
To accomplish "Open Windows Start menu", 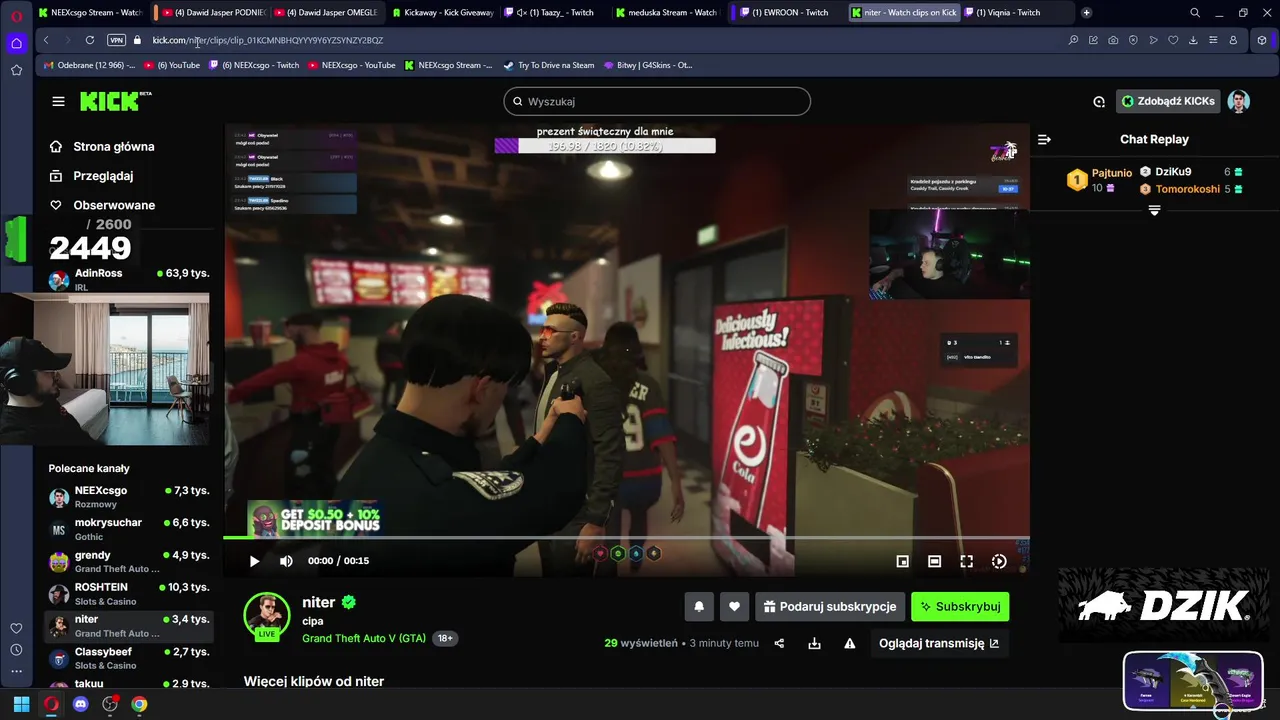I will [x=21, y=704].
